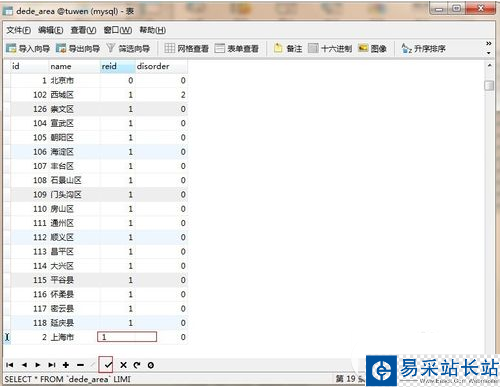Select the 海淀区 name cell
The width and height of the screenshot is (500, 387).
[x=74, y=152]
